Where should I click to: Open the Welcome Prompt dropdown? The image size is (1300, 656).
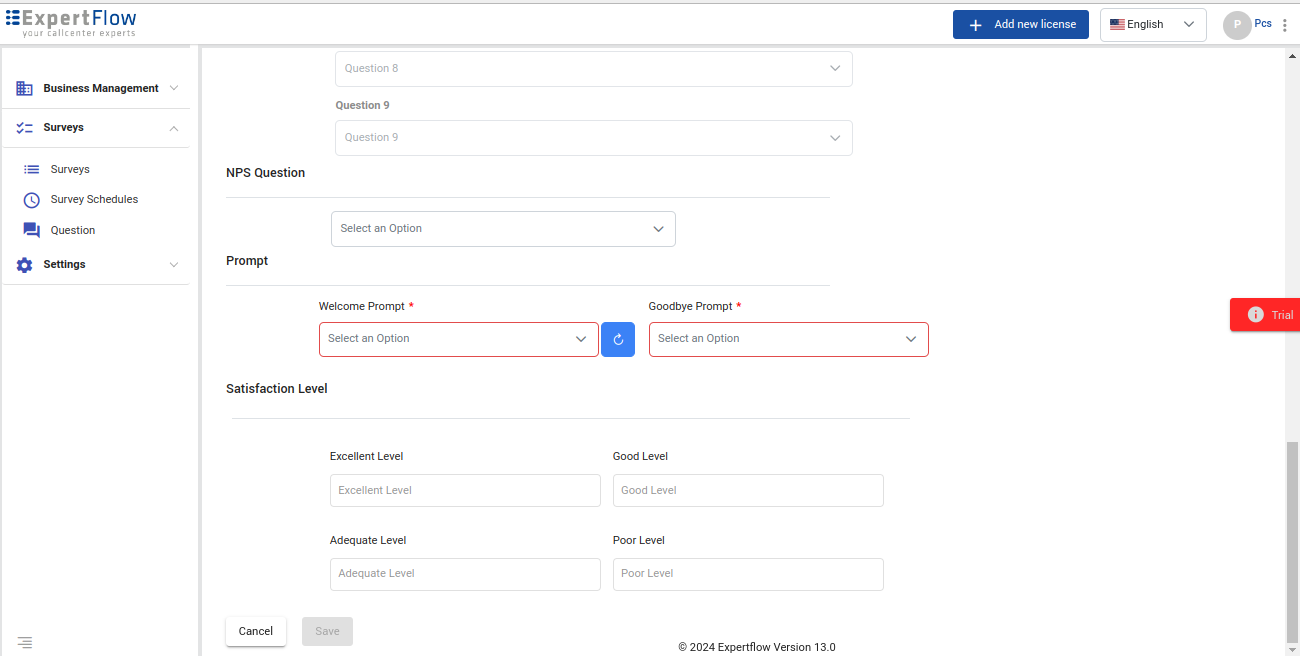pyautogui.click(x=458, y=339)
